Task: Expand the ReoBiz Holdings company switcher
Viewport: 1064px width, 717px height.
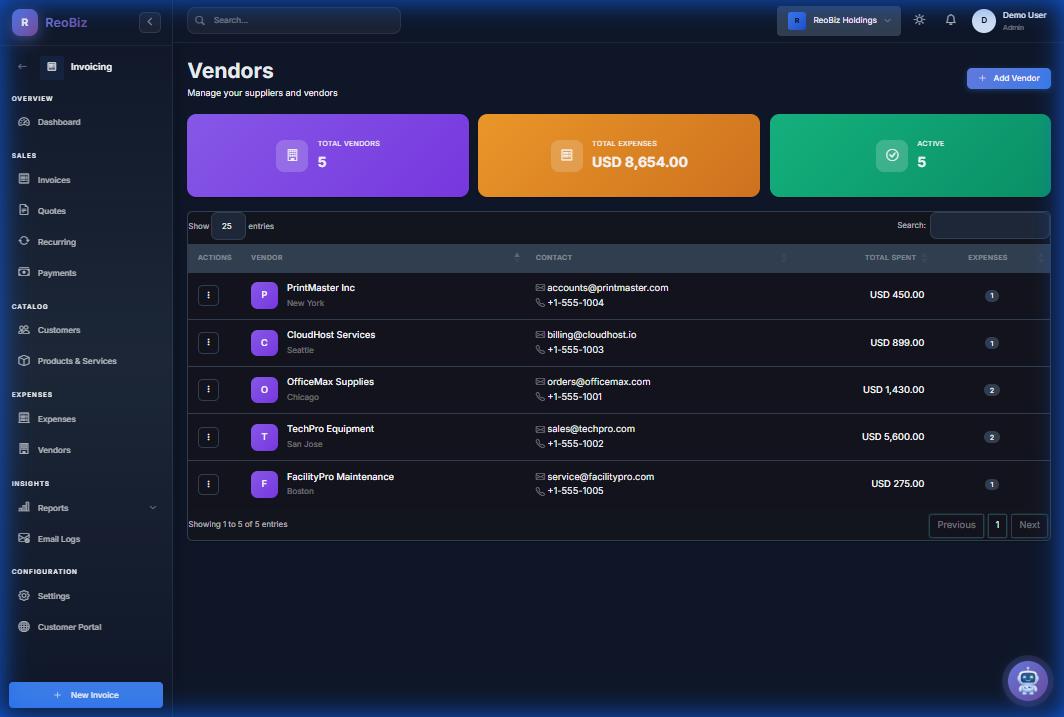Action: 838,19
